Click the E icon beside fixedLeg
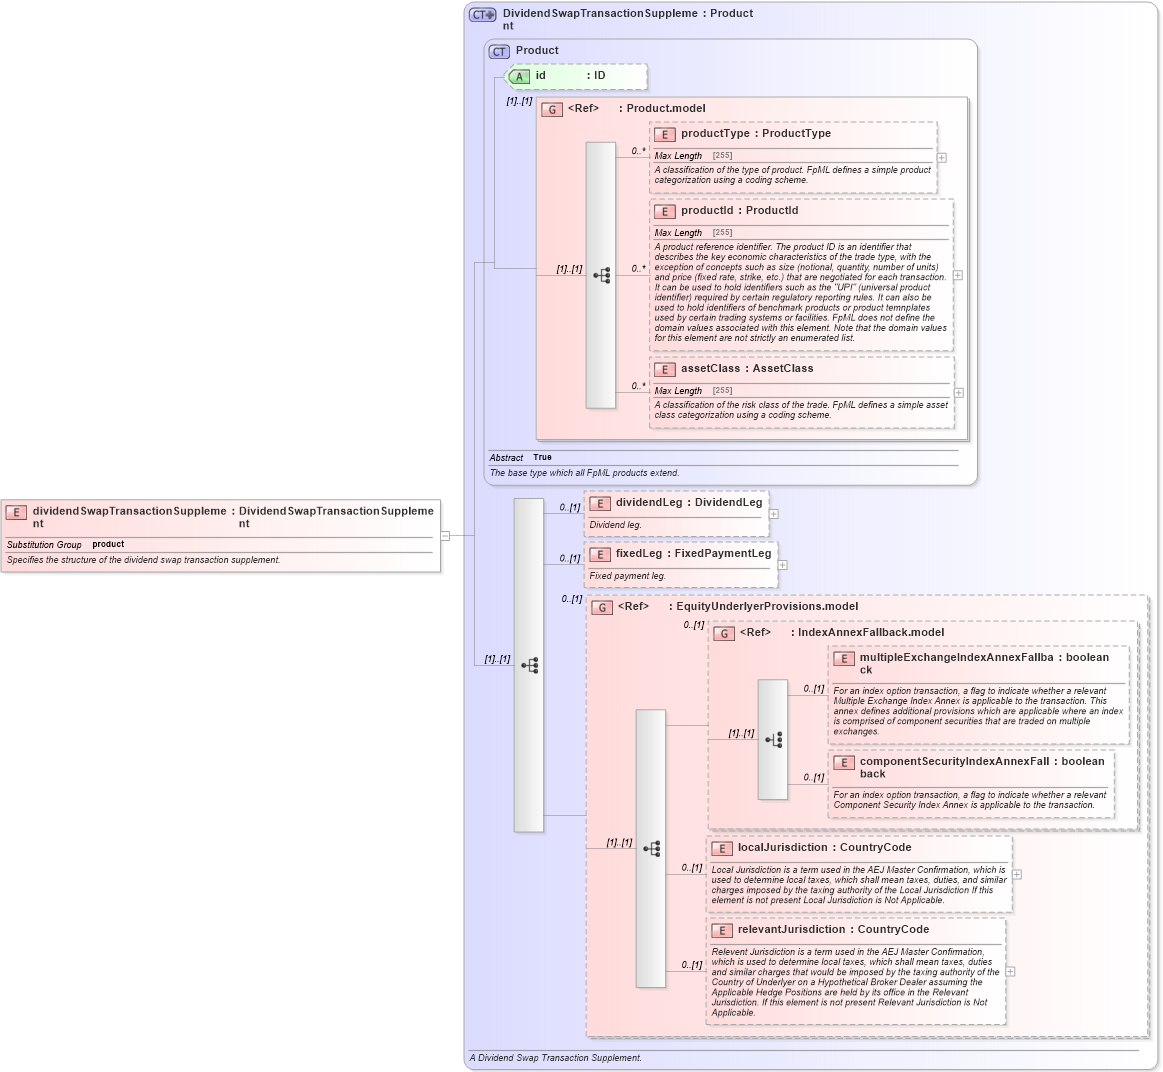This screenshot has height=1072, width=1163. click(599, 555)
